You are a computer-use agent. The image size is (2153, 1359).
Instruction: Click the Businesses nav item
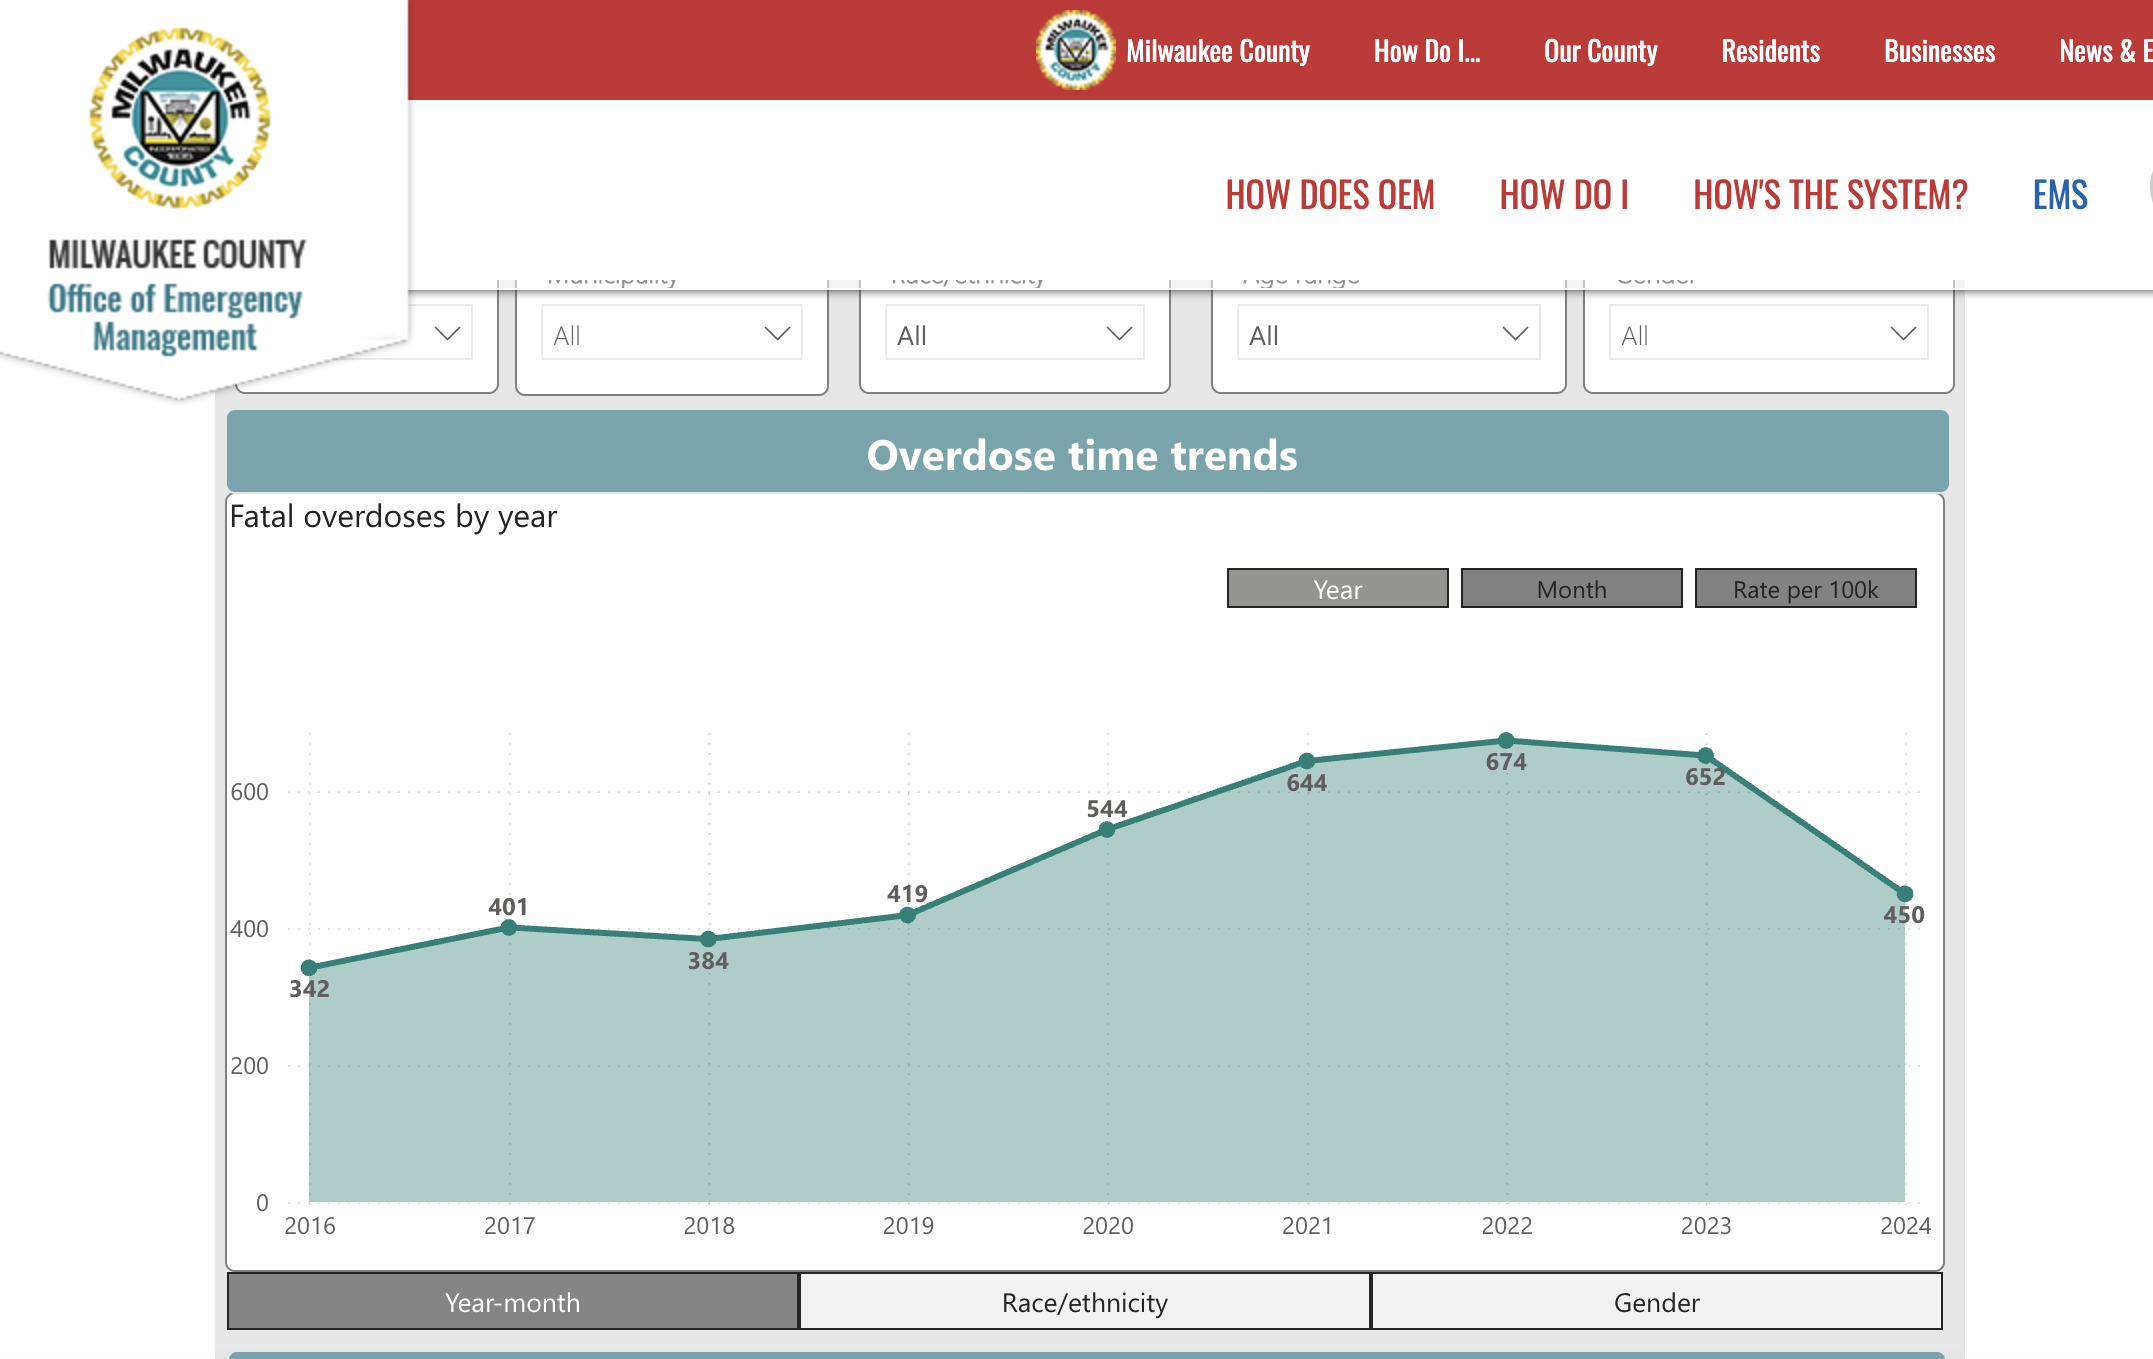tap(1938, 51)
